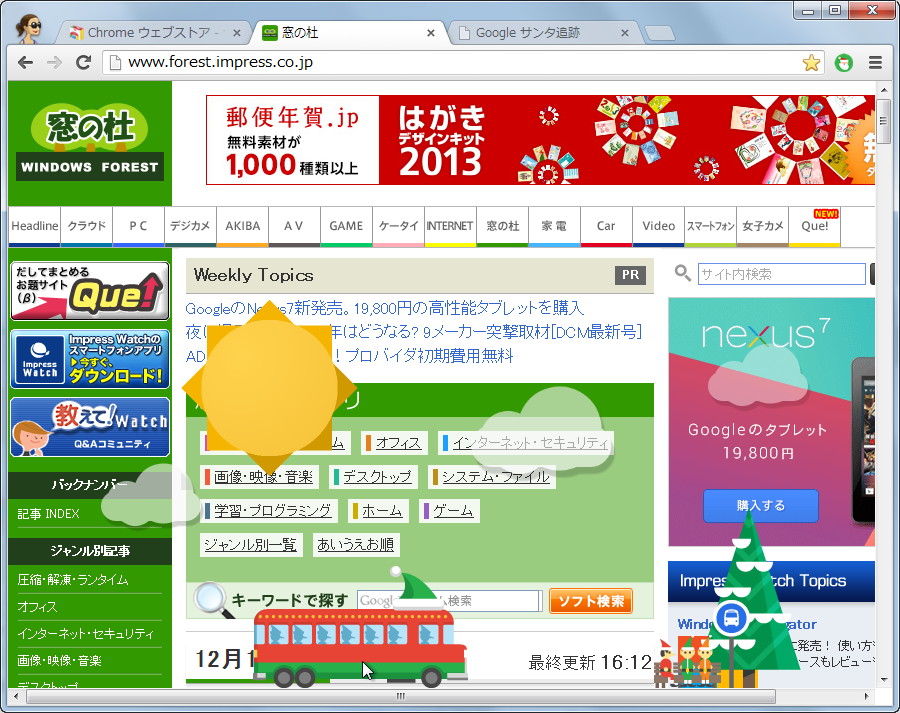Open the ケータイ nav item
Screen dimensions: 900x713
pyautogui.click(x=398, y=226)
